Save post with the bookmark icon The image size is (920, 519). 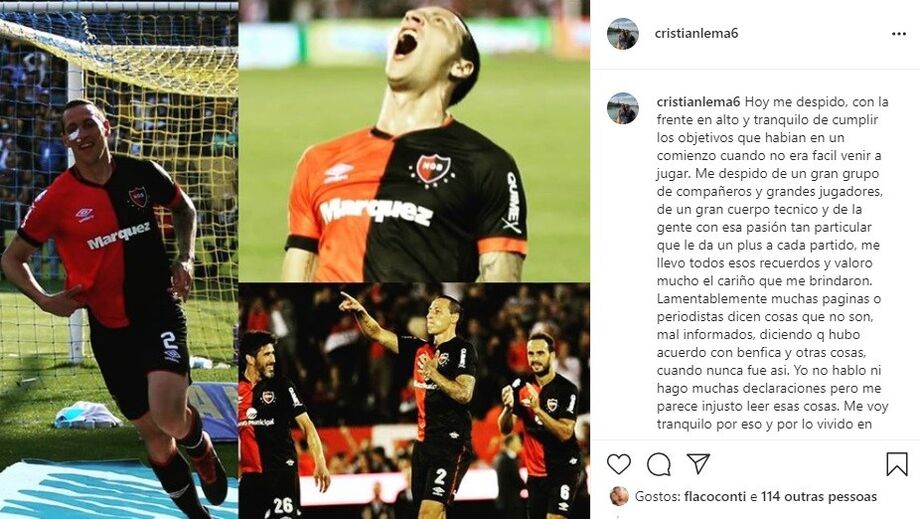point(897,464)
